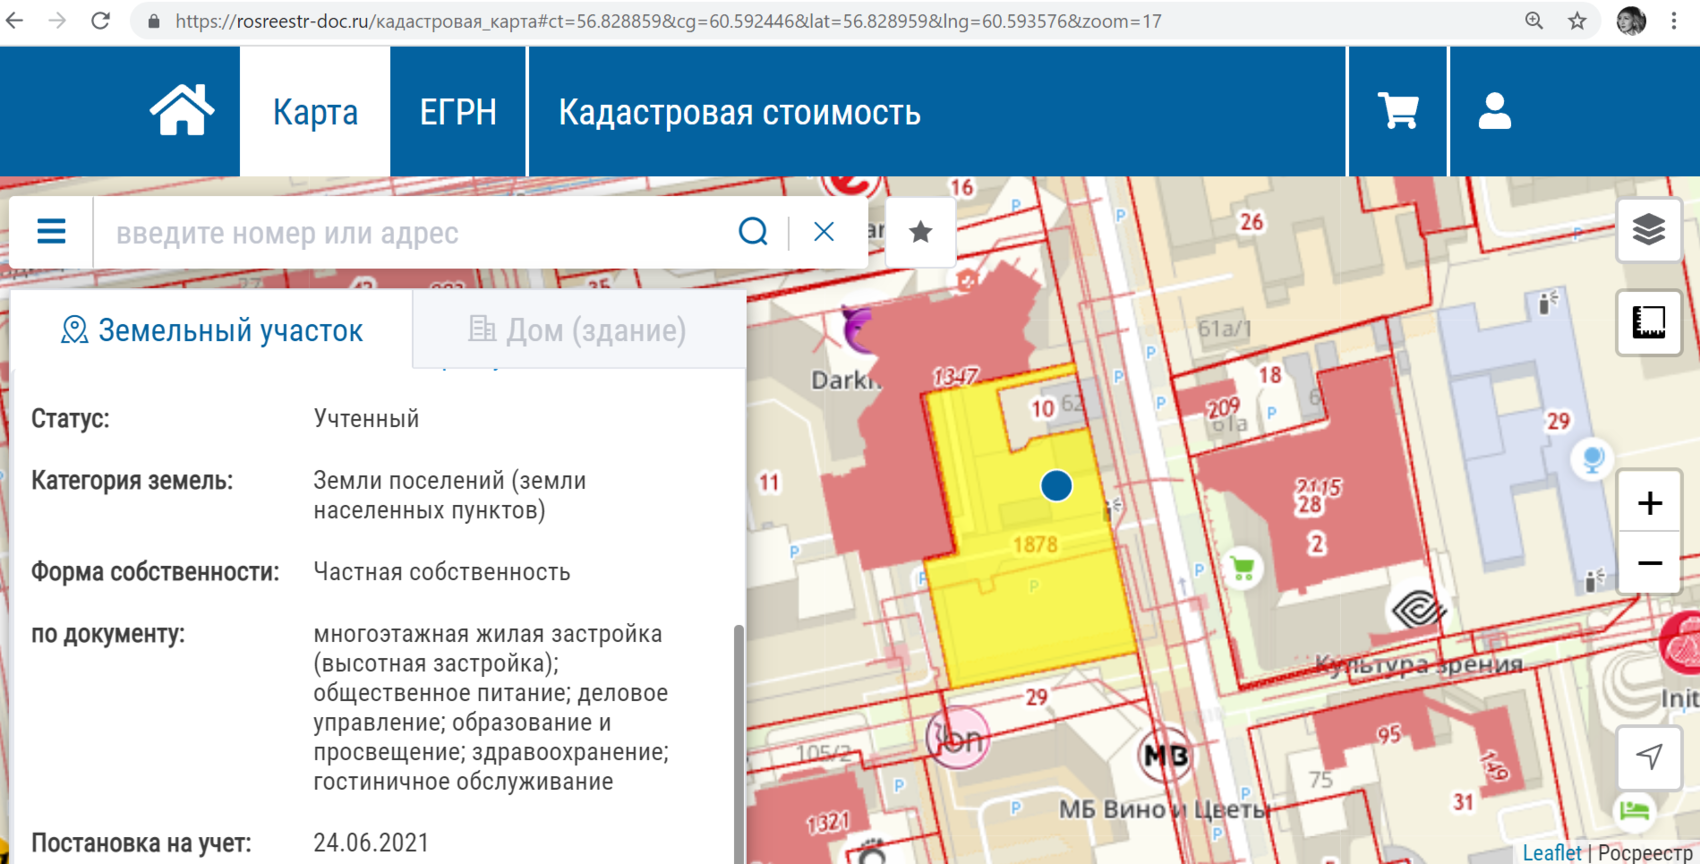The image size is (1700, 864).
Task: Click the Культура зрения optics marker
Action: (x=1418, y=609)
